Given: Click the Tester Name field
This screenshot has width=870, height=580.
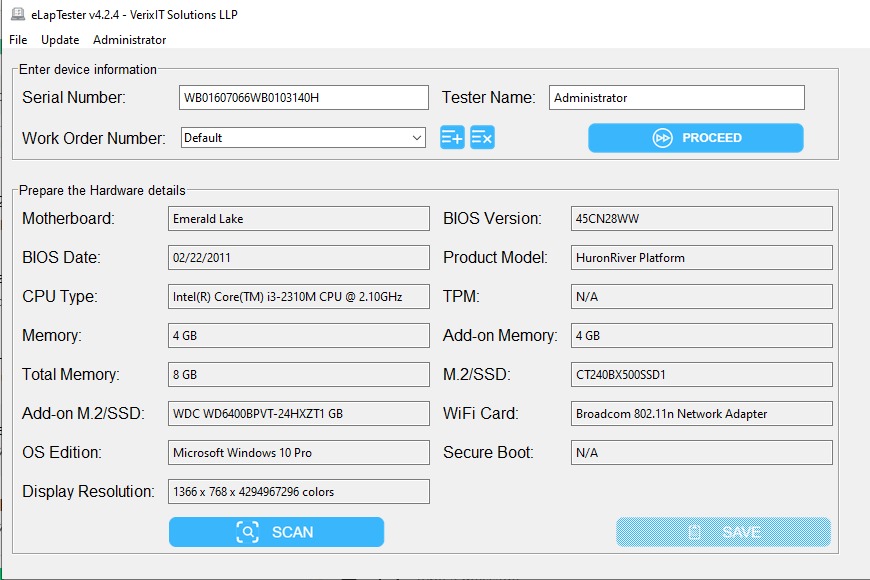Looking at the screenshot, I should point(675,97).
